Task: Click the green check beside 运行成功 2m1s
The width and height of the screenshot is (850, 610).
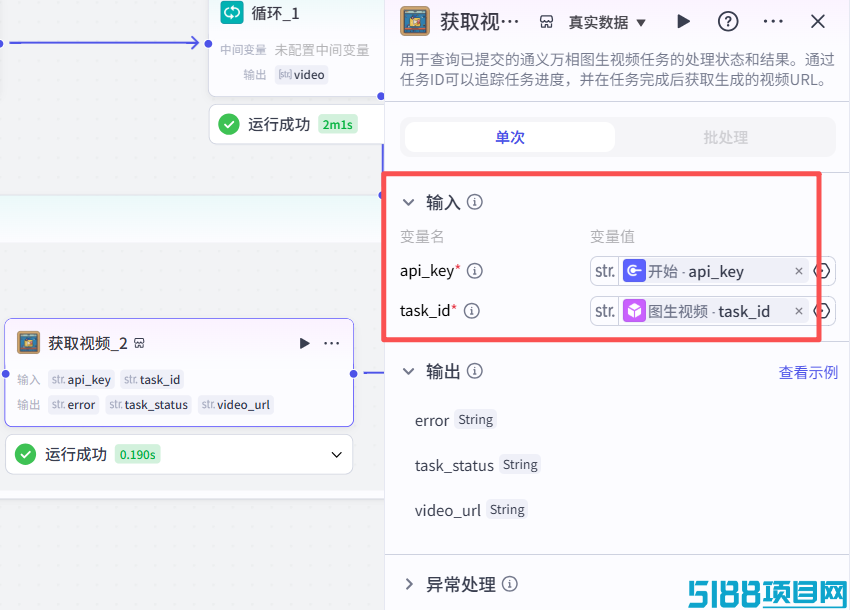Action: tap(229, 125)
